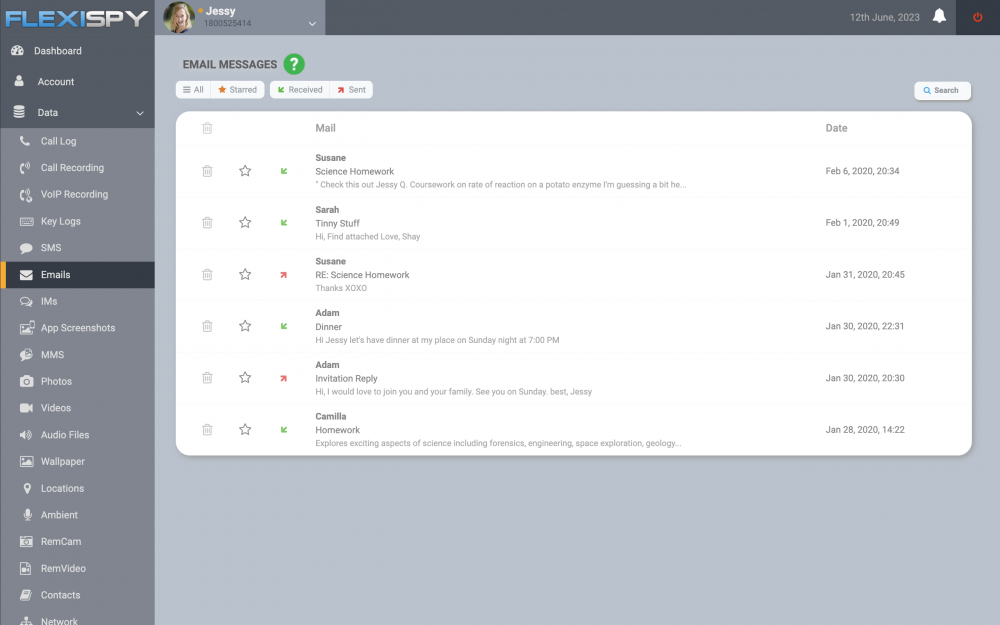Click trash icon for Camilla's Homework email

tap(207, 430)
